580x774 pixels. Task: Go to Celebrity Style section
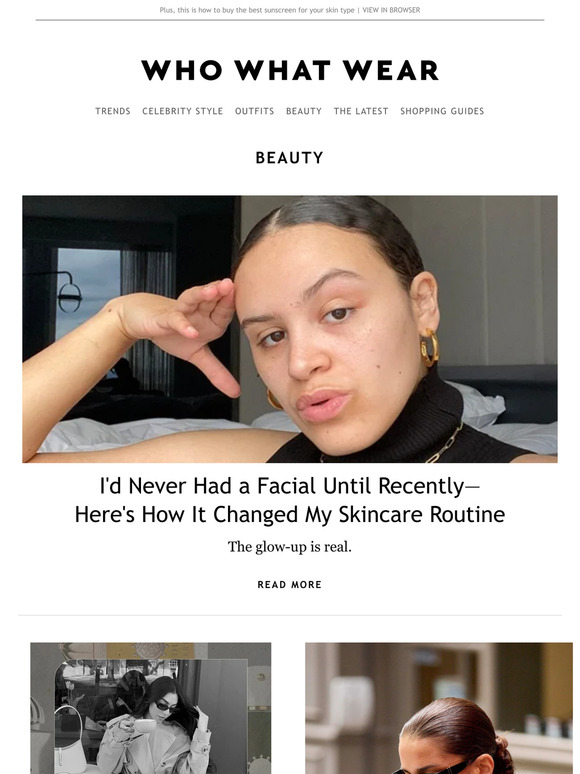pos(183,111)
